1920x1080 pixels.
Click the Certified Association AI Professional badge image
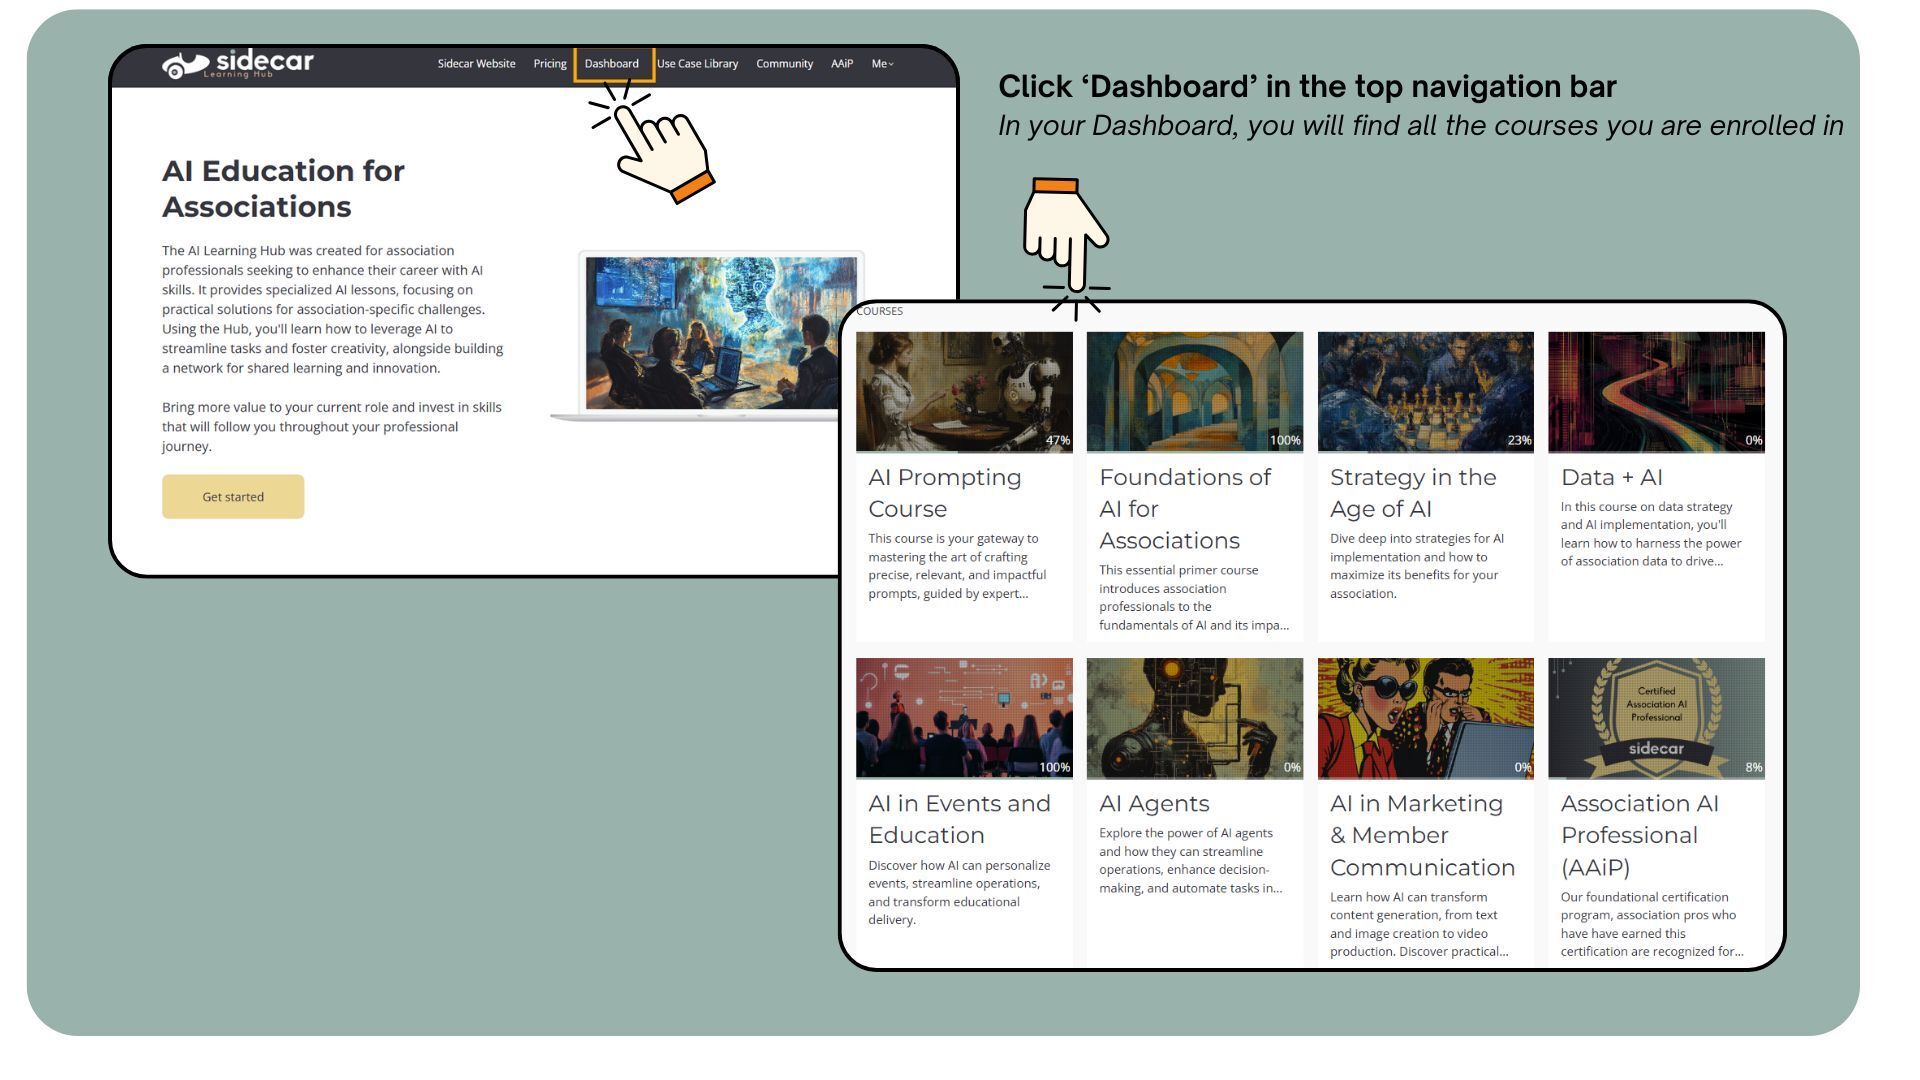click(1655, 717)
